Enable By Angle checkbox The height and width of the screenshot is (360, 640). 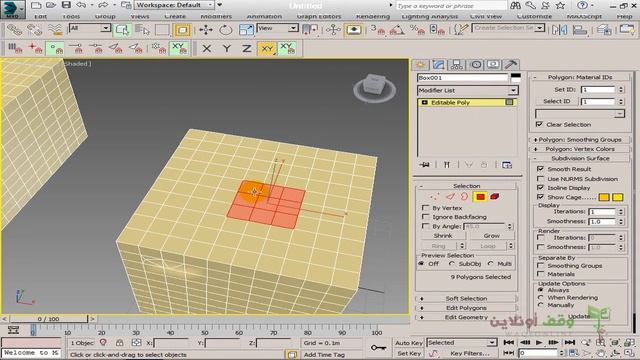(426, 226)
